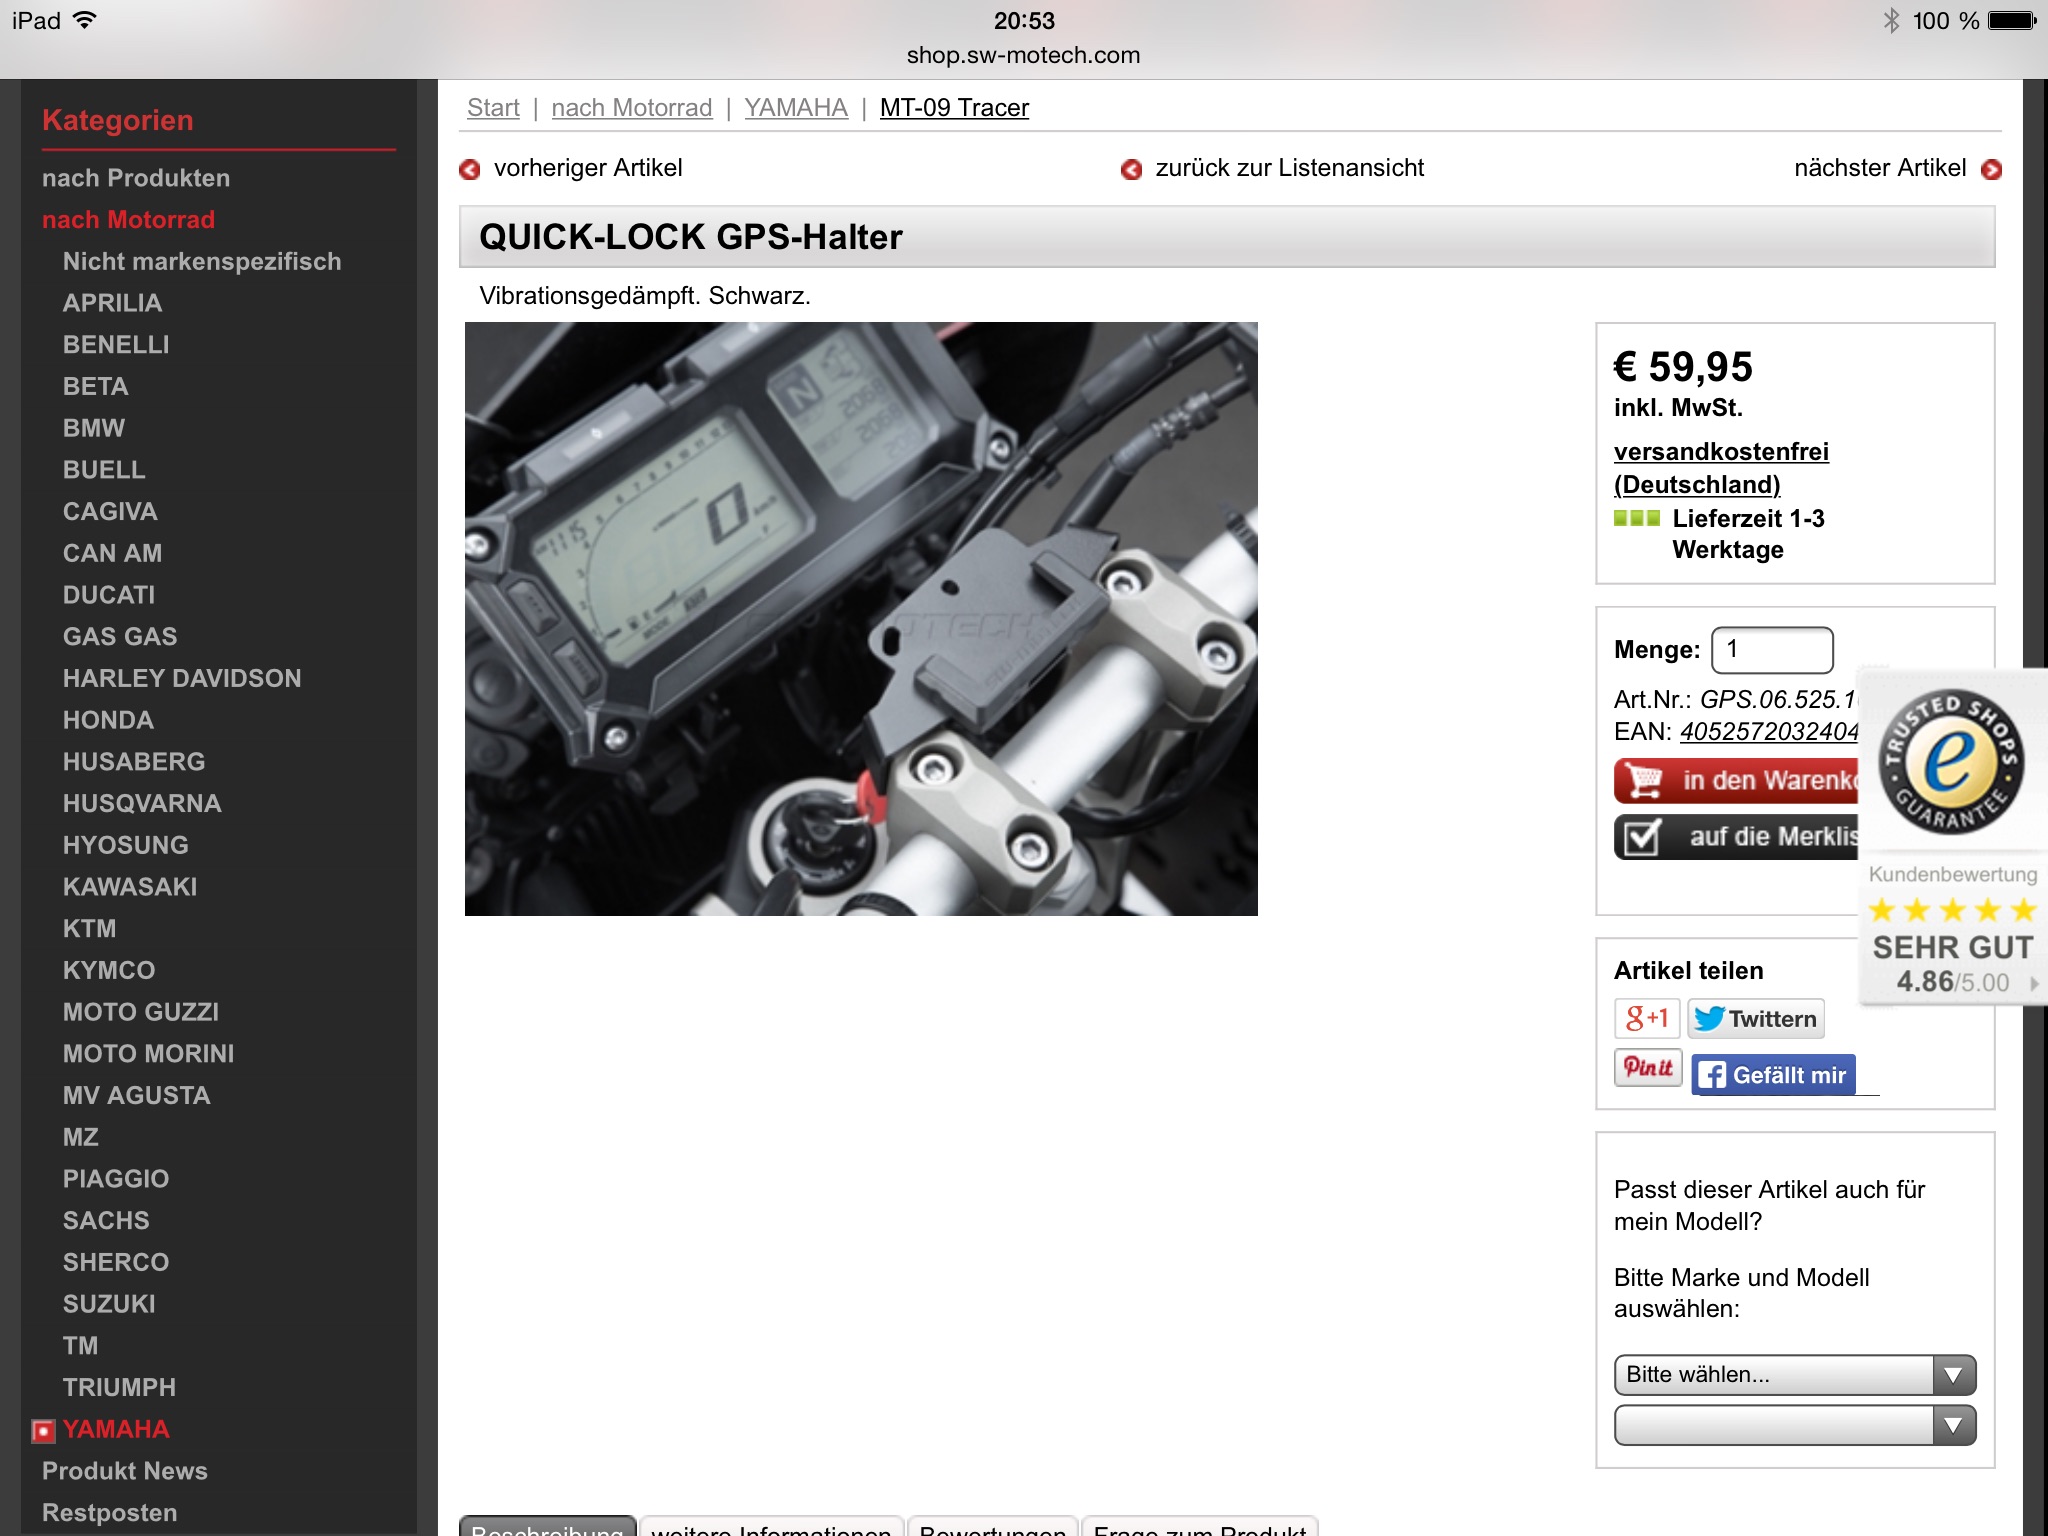The width and height of the screenshot is (2048, 1536).
Task: Go back via zurück zur Listenansicht
Action: [1288, 168]
